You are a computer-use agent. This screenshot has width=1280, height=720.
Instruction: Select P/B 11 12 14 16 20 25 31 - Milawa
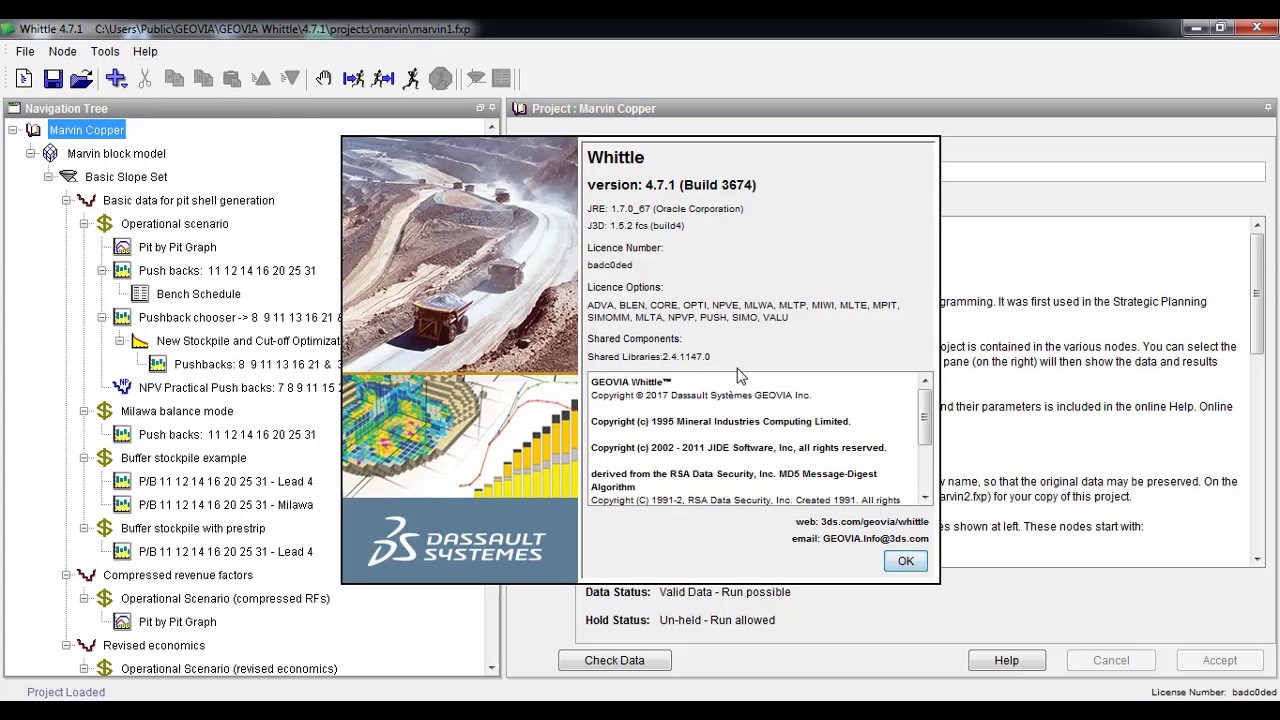226,505
